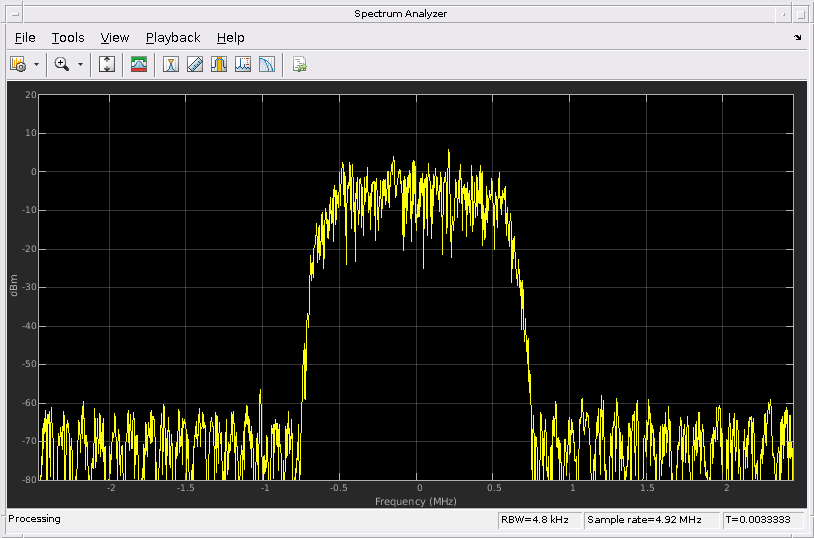
Task: Open the ruler-shaped measurements icon
Action: tap(195, 64)
